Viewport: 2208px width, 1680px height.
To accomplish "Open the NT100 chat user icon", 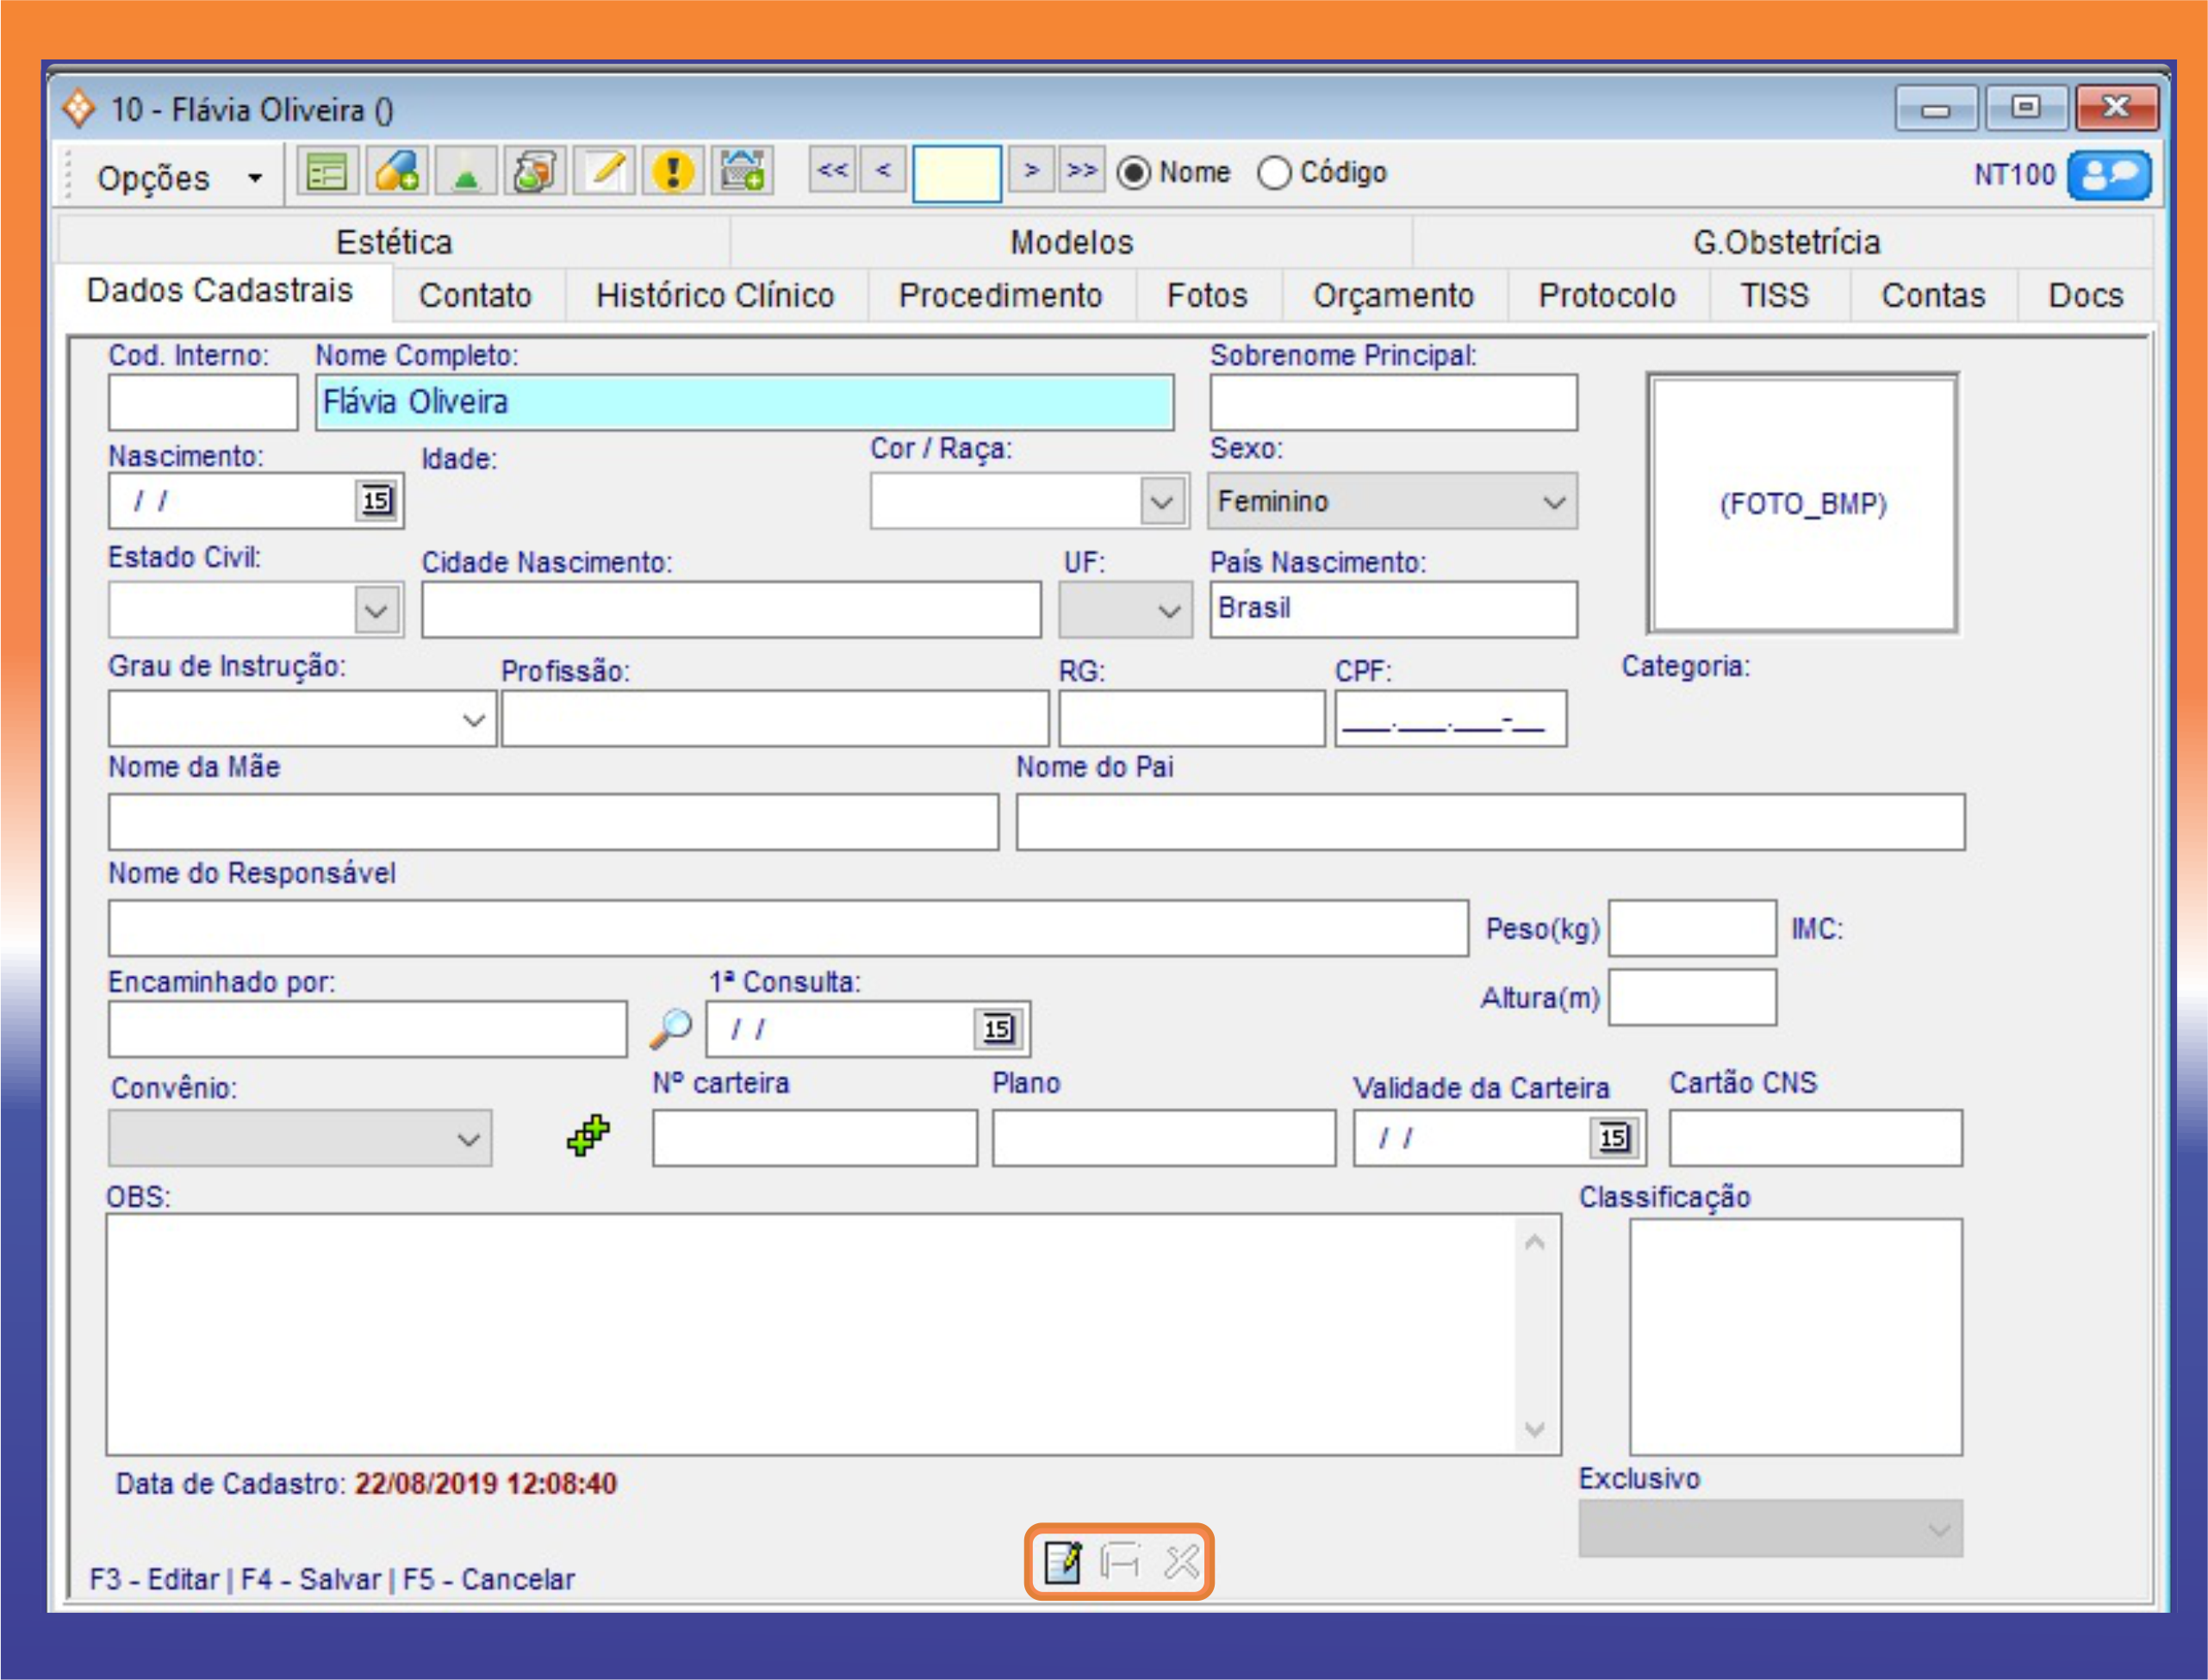I will pos(2109,176).
